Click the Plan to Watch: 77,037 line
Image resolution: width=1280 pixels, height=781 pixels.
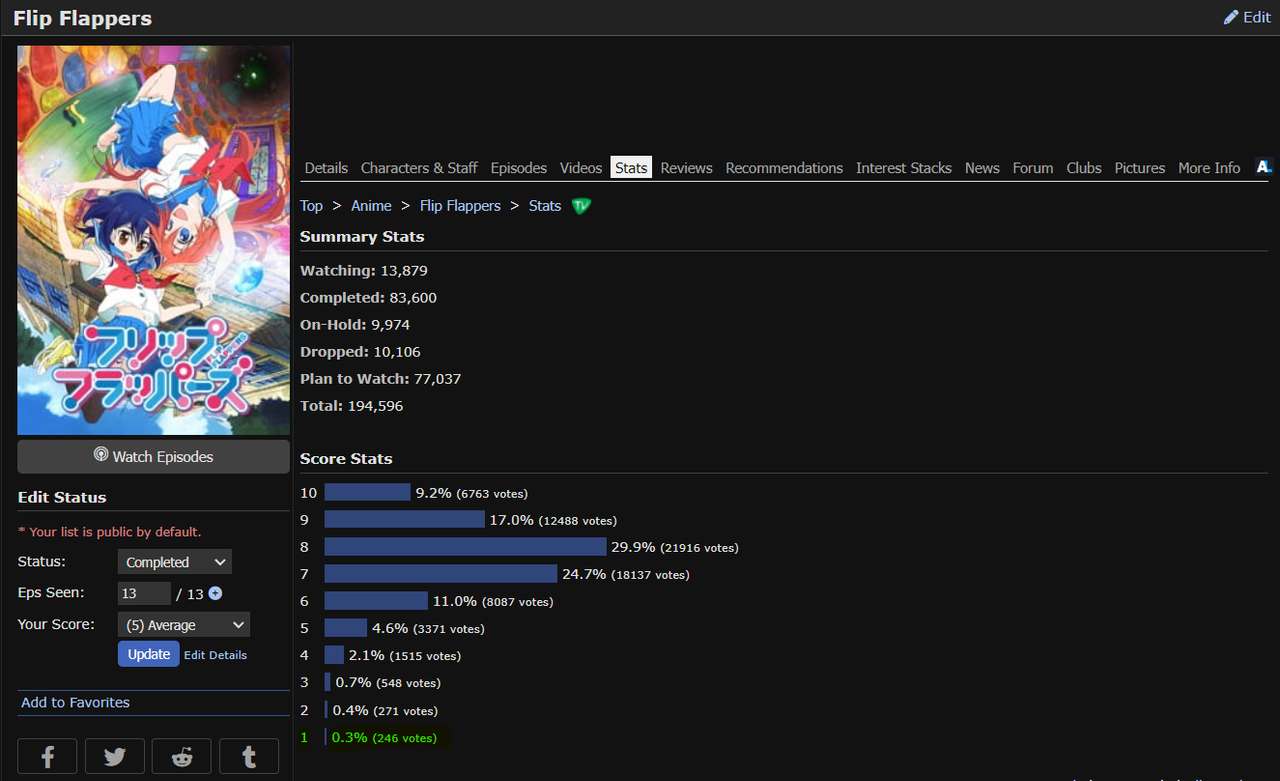click(380, 379)
